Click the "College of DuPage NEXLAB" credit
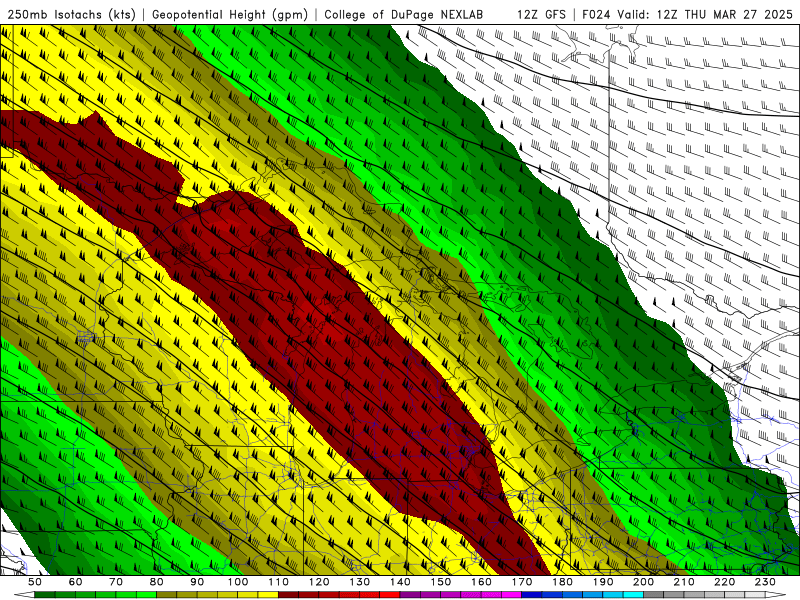The image size is (800, 600). 404,14
